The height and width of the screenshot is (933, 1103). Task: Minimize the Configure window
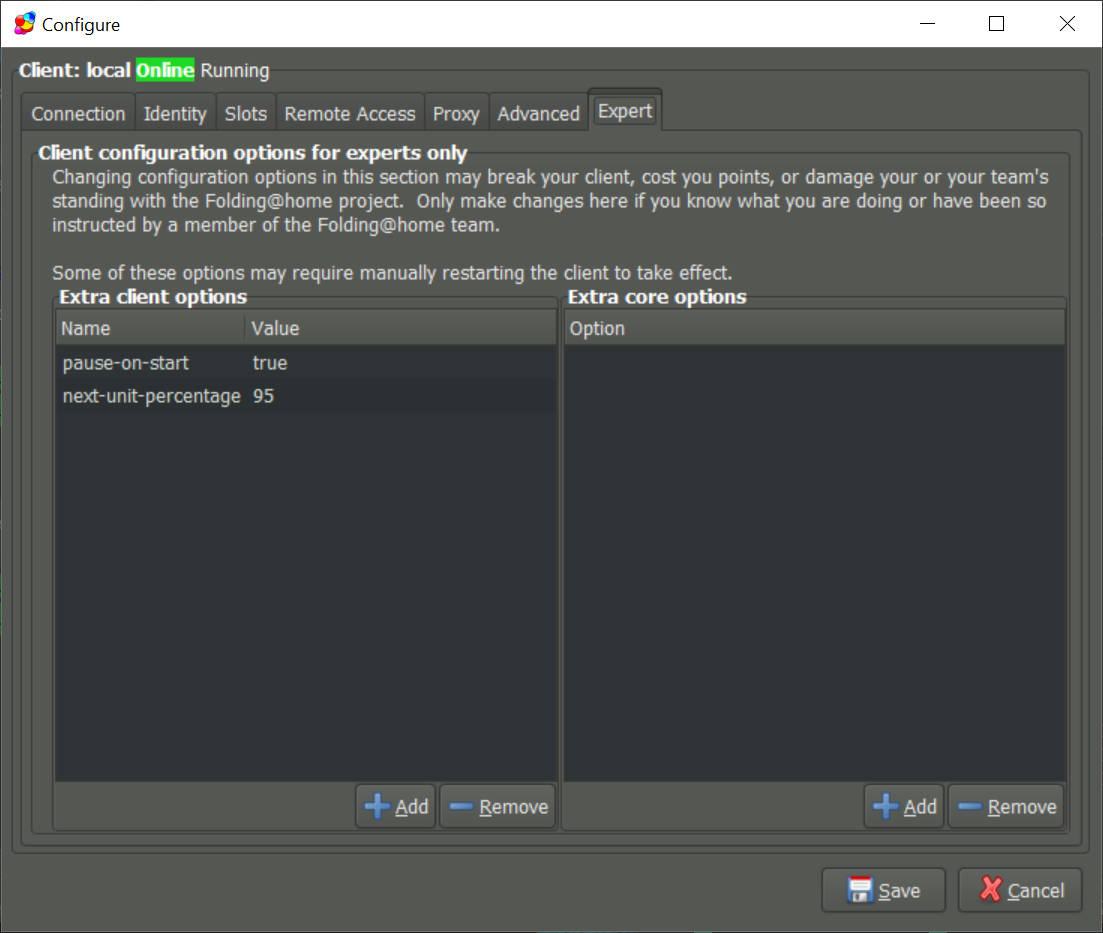pos(928,23)
